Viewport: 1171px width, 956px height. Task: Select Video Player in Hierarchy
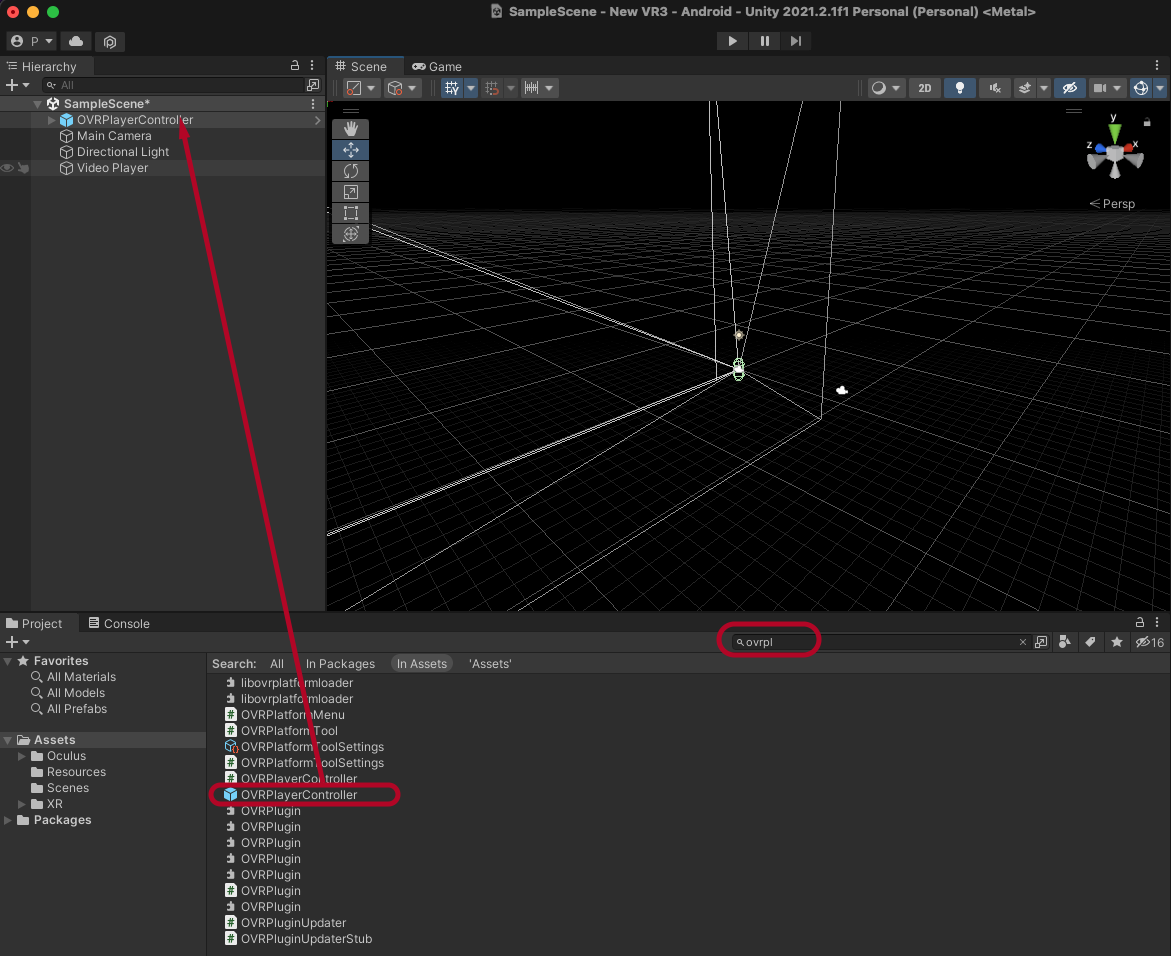113,168
